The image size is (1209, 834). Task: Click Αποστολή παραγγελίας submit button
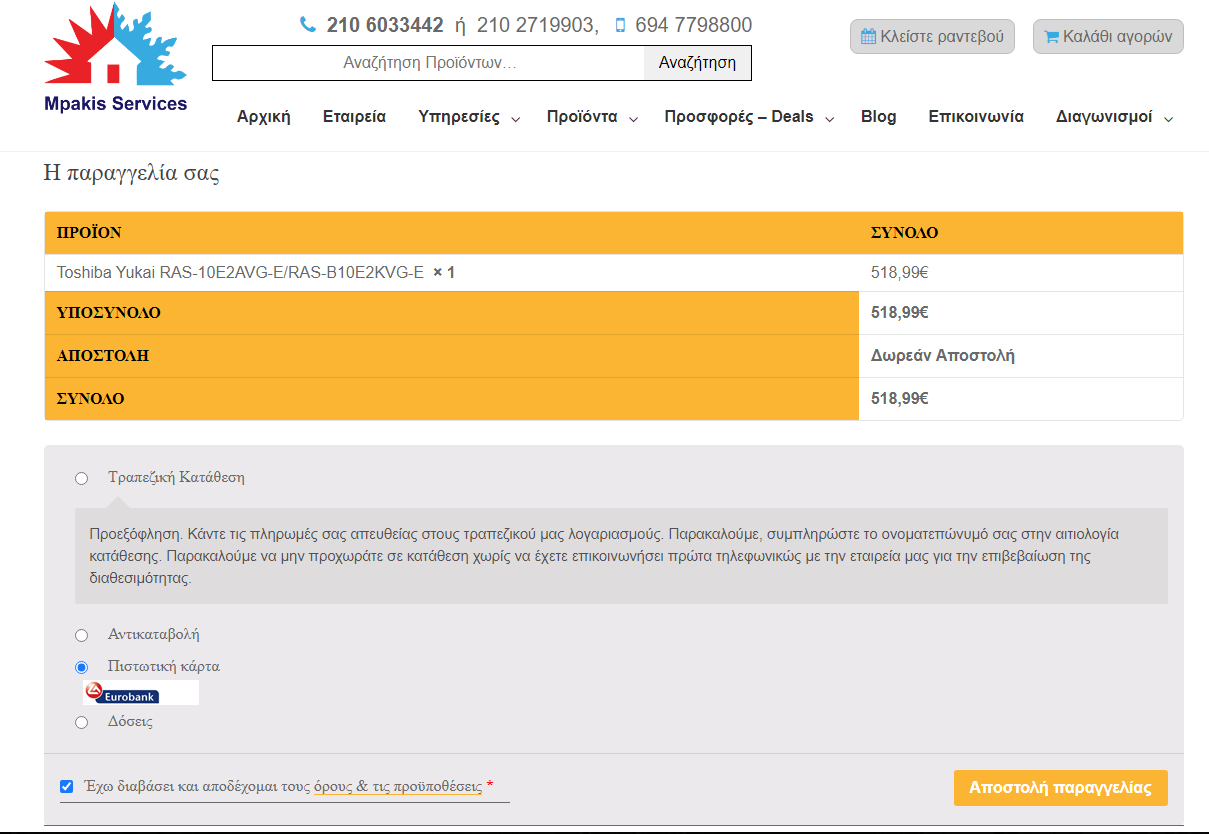(x=1061, y=787)
